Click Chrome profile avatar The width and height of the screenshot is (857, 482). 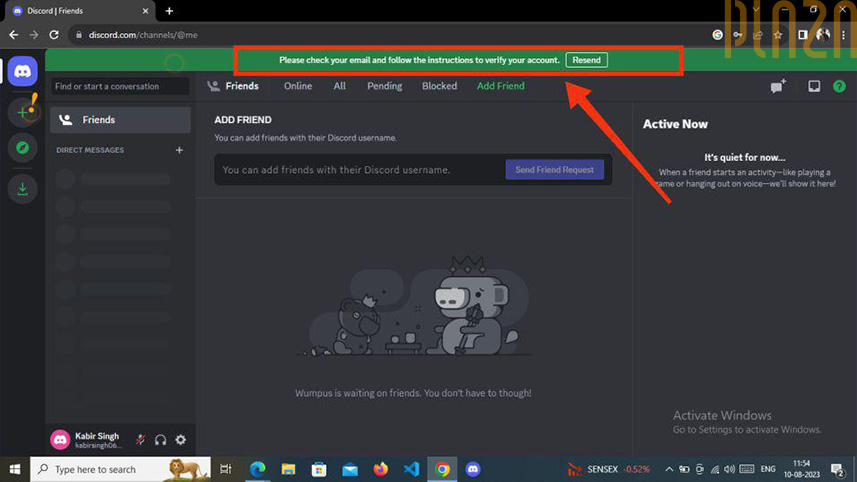click(823, 35)
